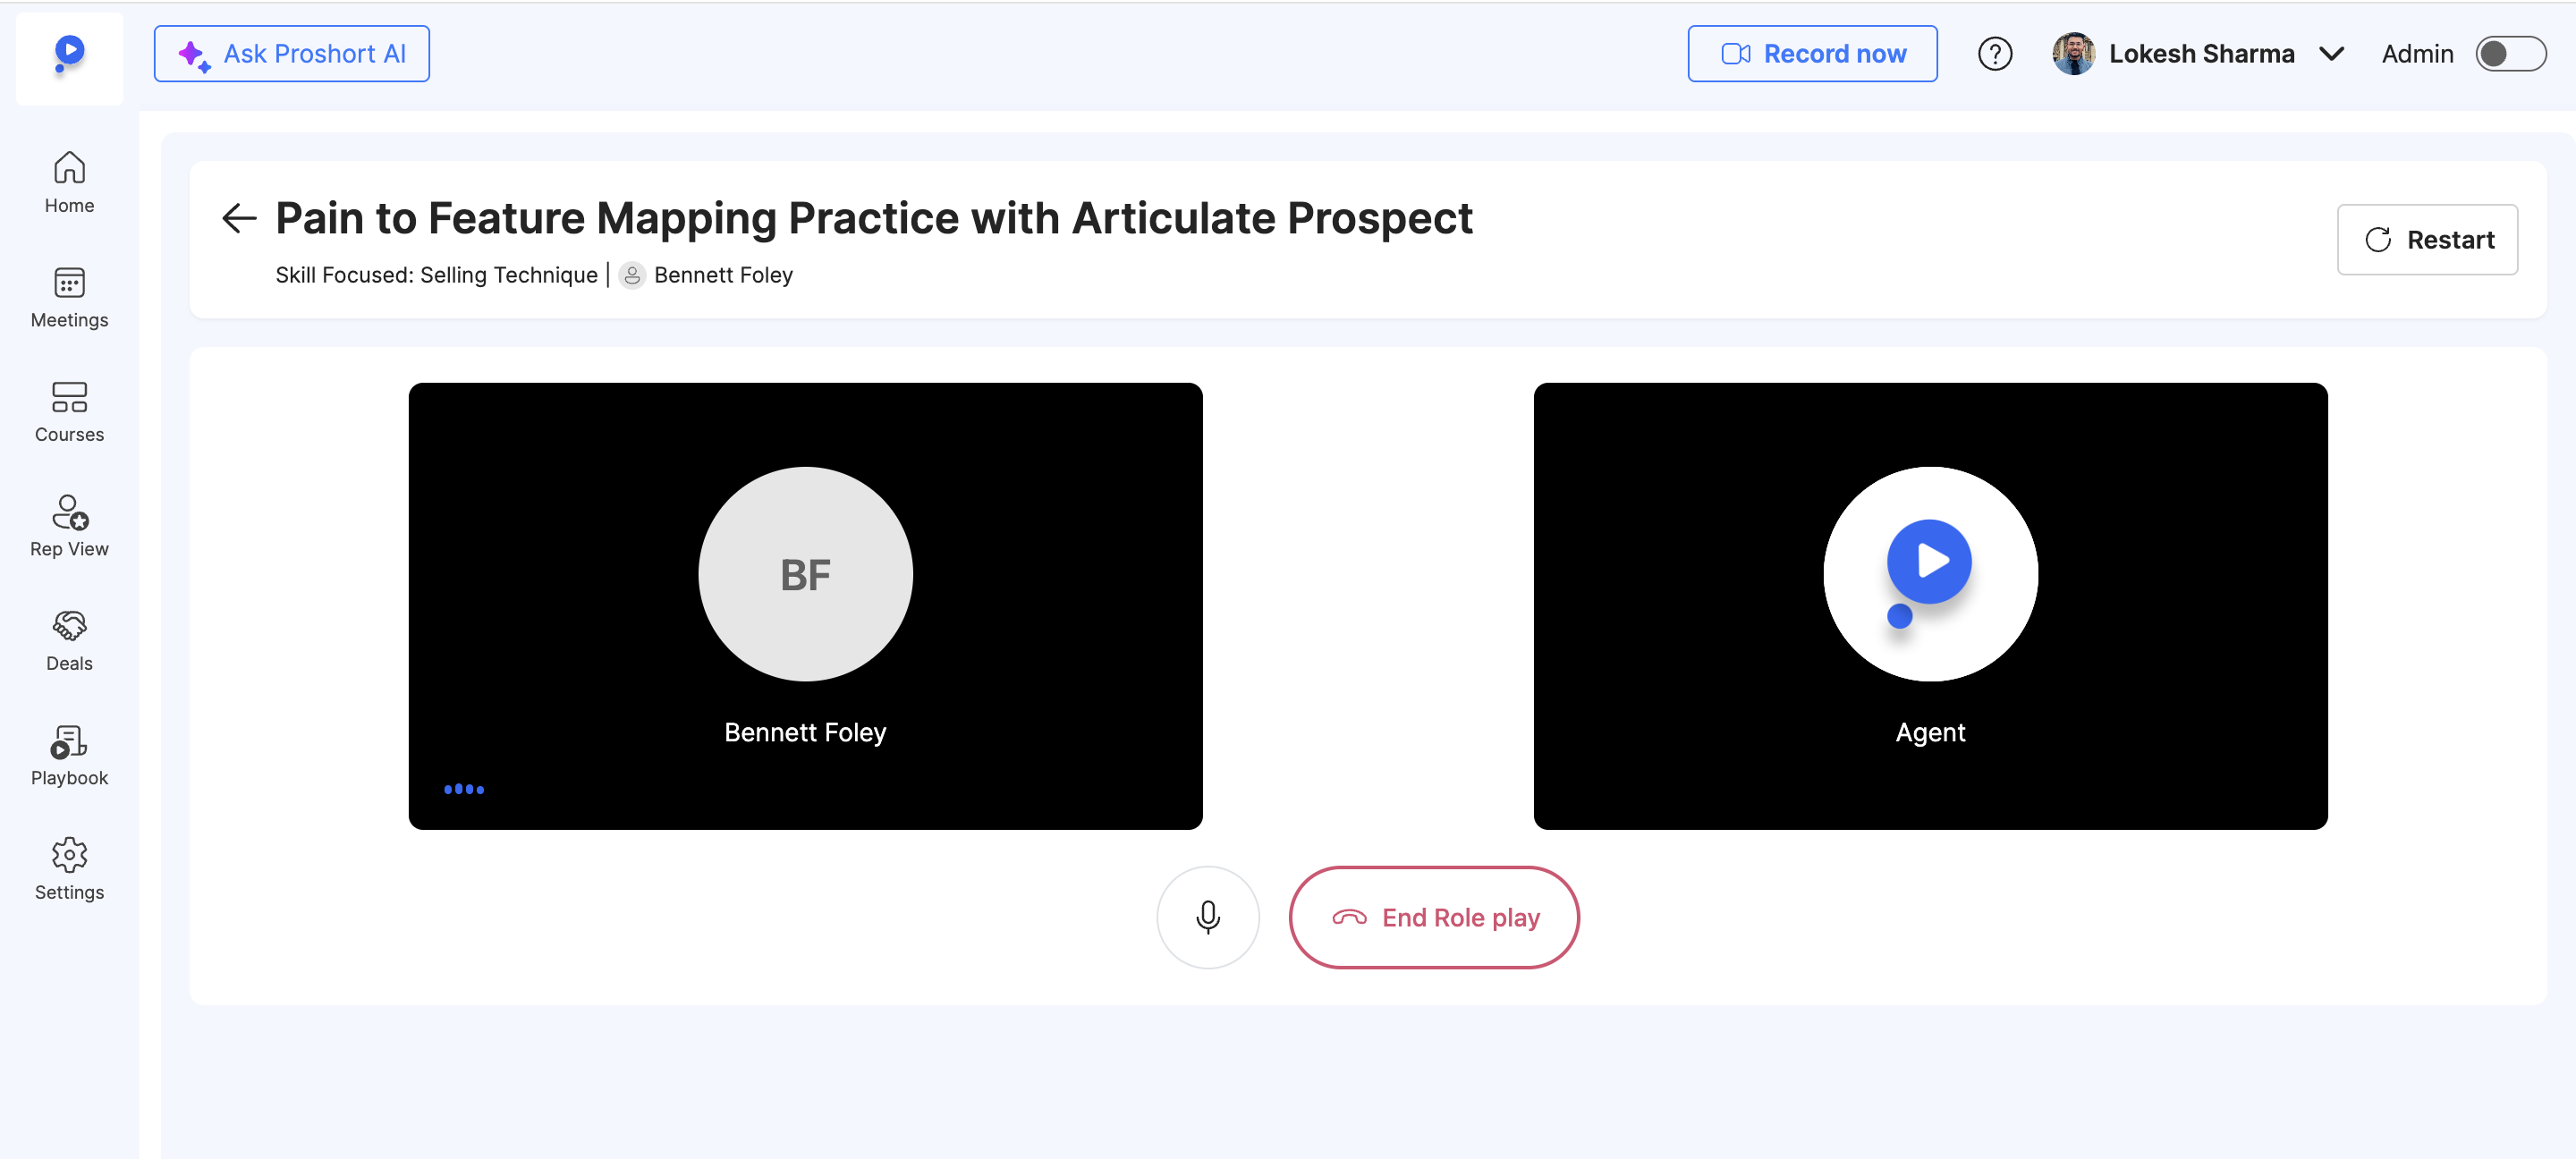The height and width of the screenshot is (1159, 2576).
Task: Toggle the Admin switch
Action: click(x=2509, y=54)
